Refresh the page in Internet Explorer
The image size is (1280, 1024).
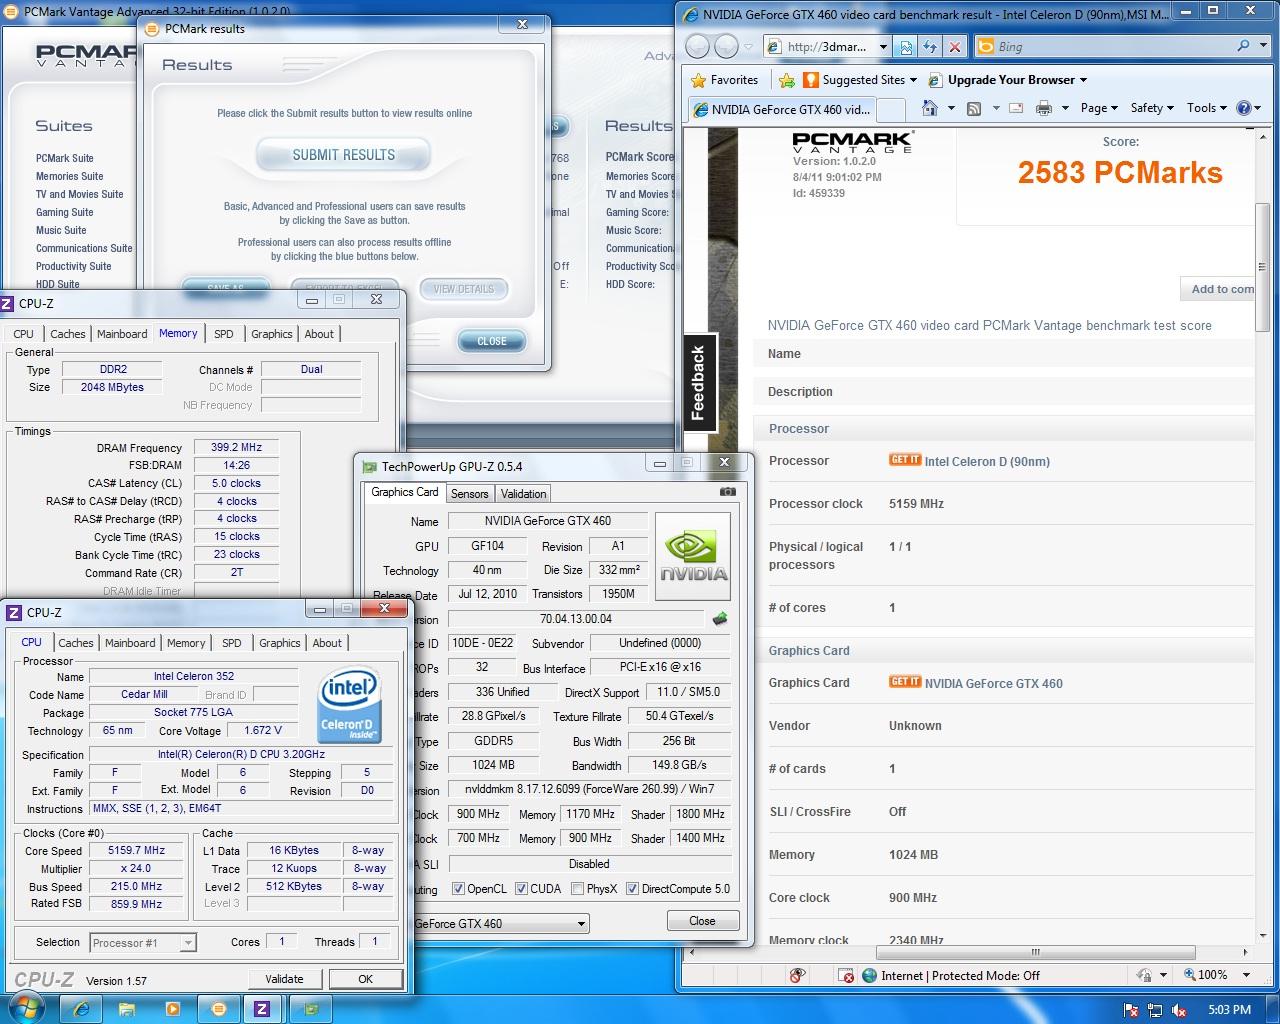click(x=930, y=47)
